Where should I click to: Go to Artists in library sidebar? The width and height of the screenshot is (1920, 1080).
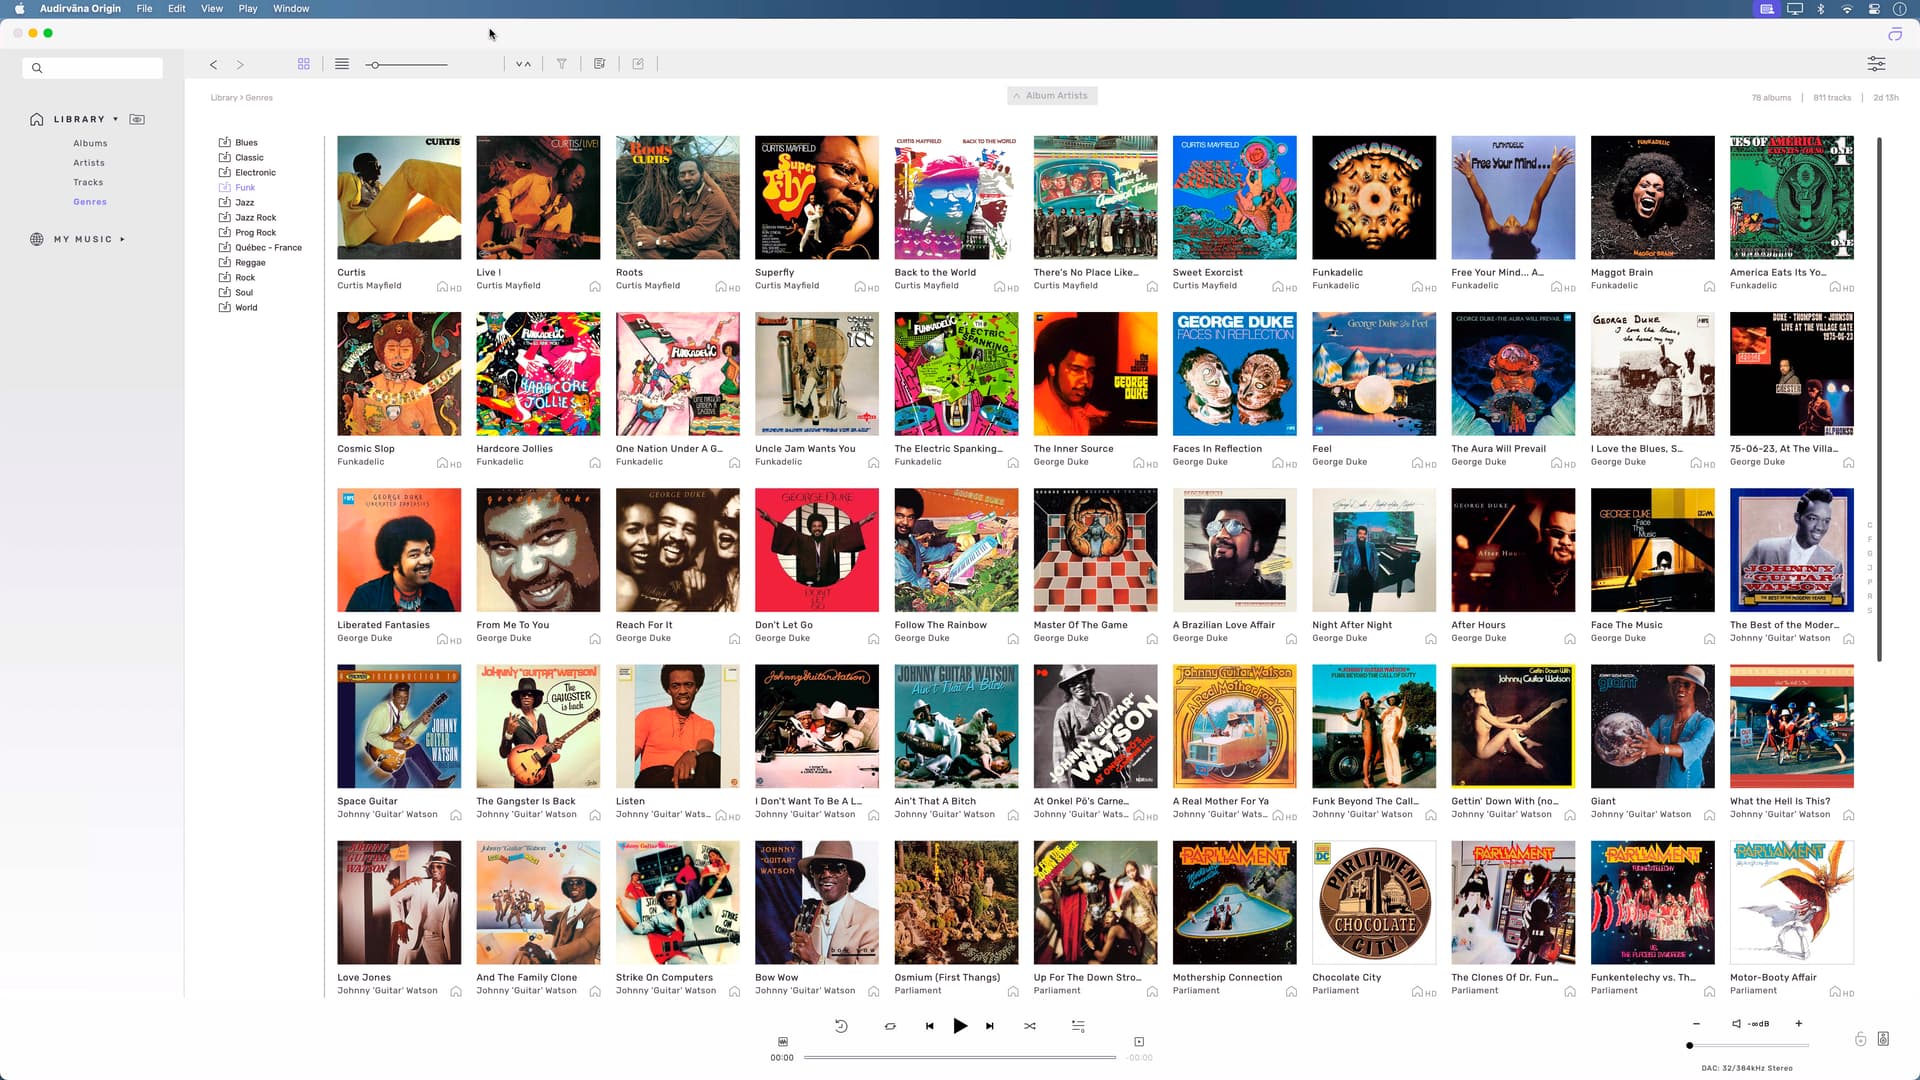[89, 163]
